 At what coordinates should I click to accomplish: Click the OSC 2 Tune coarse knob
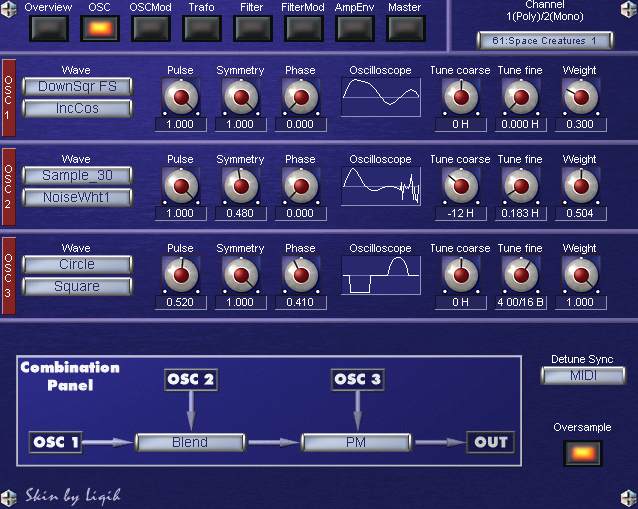[x=460, y=187]
